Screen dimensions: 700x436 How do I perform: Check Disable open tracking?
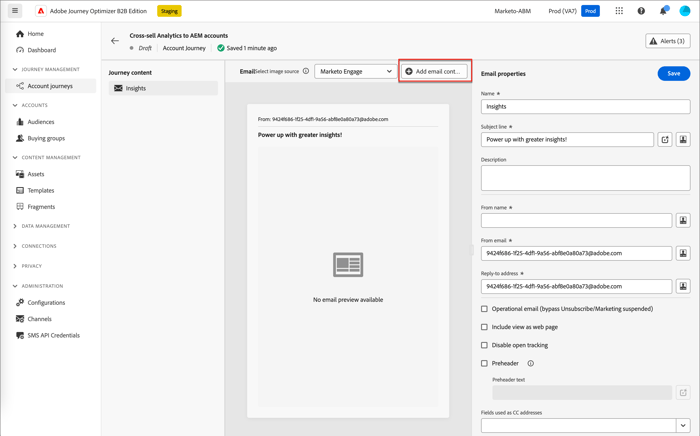tap(484, 345)
